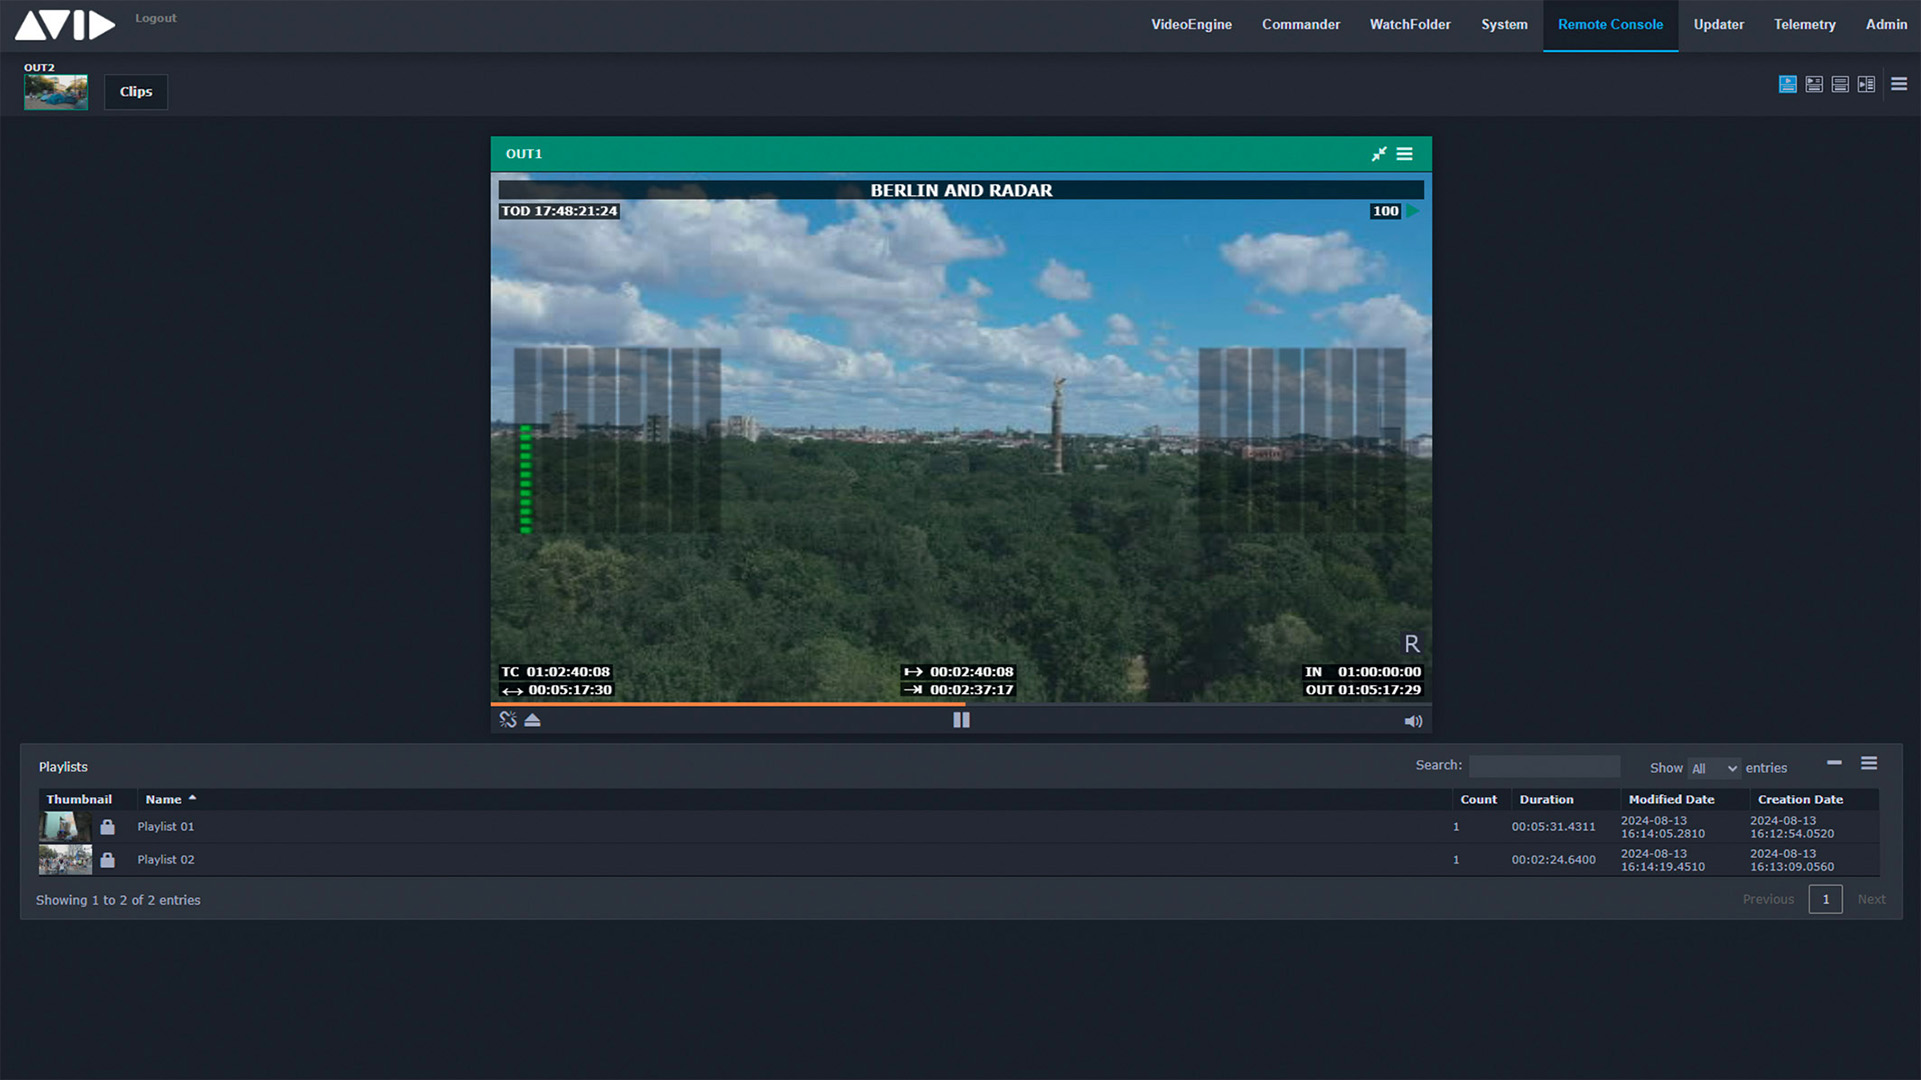Viewport: 1921px width, 1080px height.
Task: Mute audio with the speaker icon
Action: click(x=1413, y=721)
